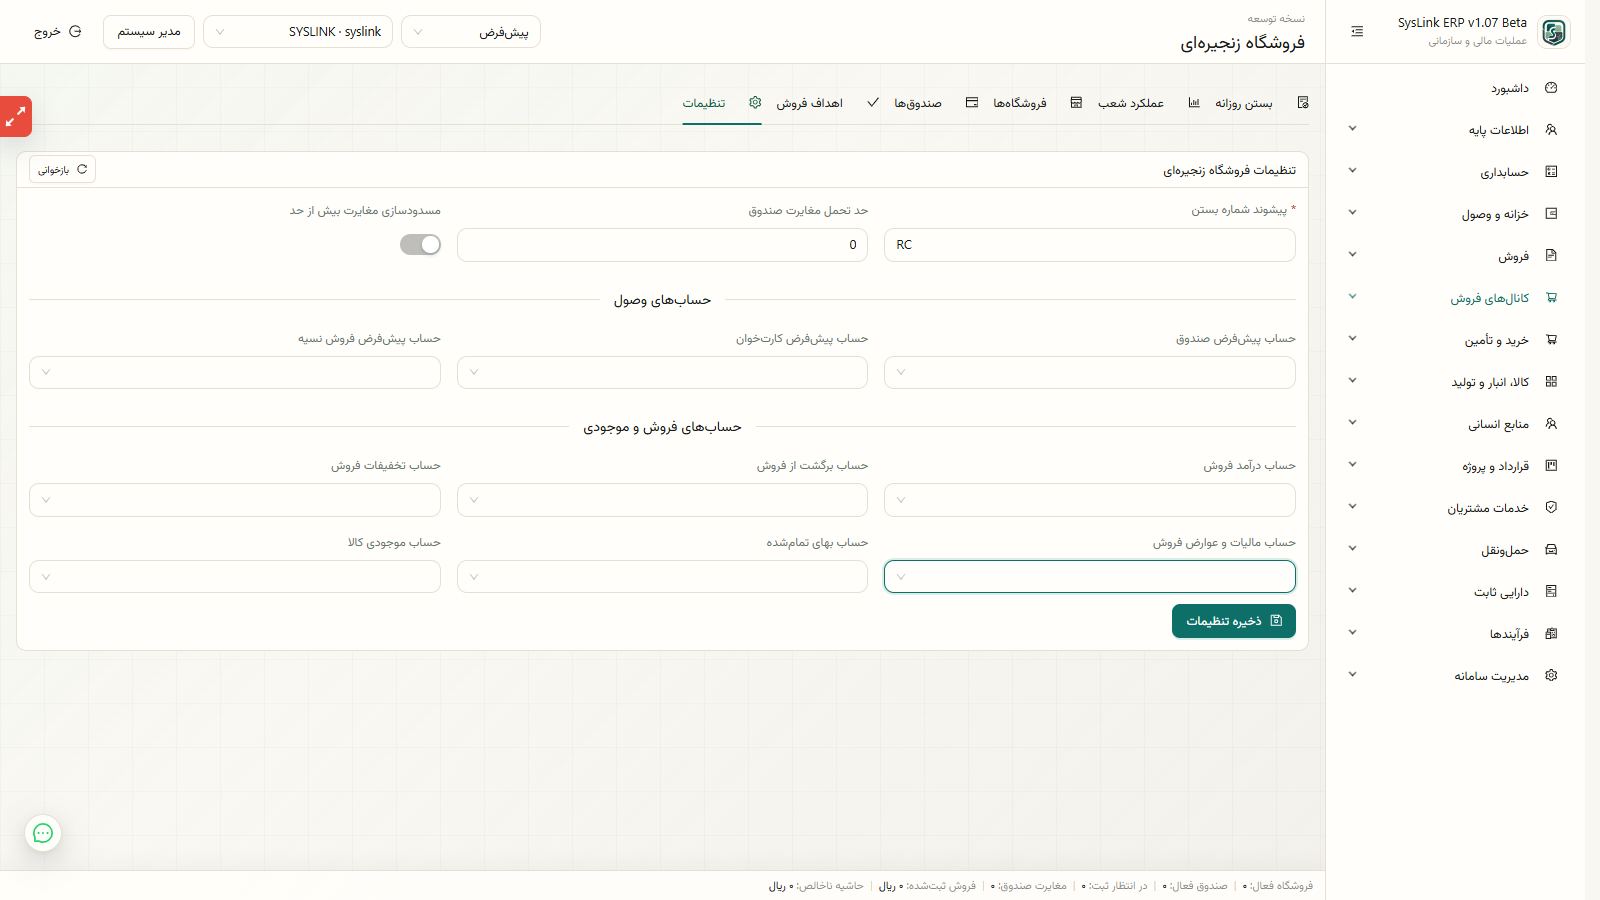This screenshot has height=900, width=1600.
Task: Click the حمل‌ونقل sidebar icon
Action: (1551, 550)
